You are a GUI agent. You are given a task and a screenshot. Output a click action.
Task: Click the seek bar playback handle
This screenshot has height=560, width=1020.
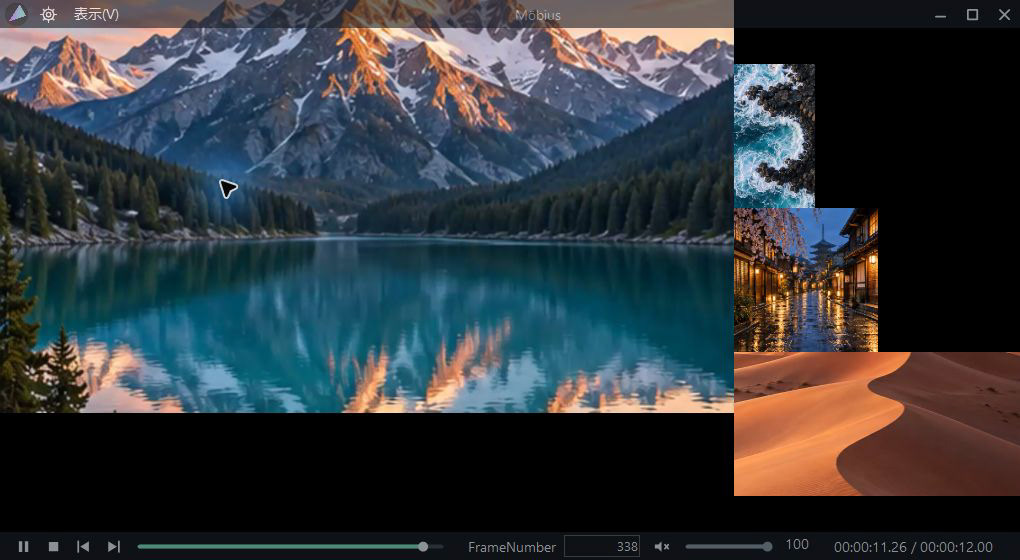(423, 547)
